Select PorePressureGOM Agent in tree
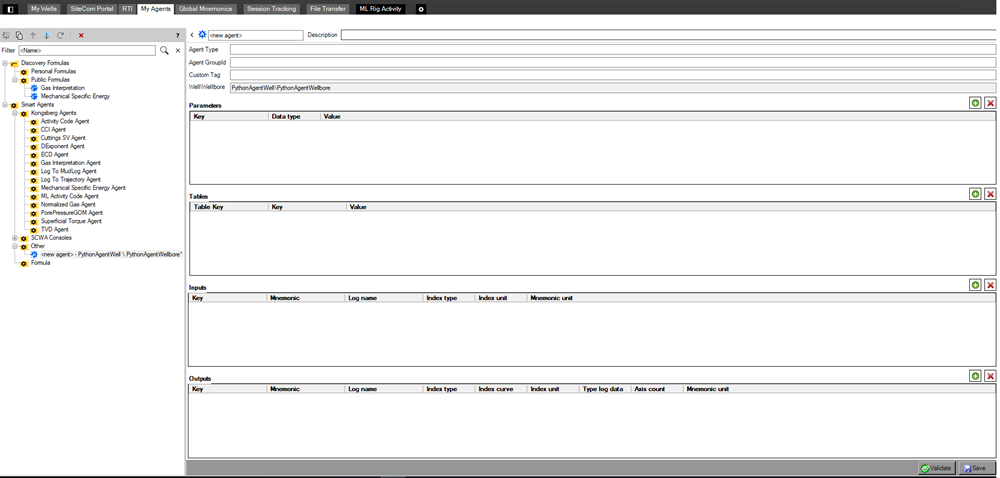 click(x=71, y=213)
